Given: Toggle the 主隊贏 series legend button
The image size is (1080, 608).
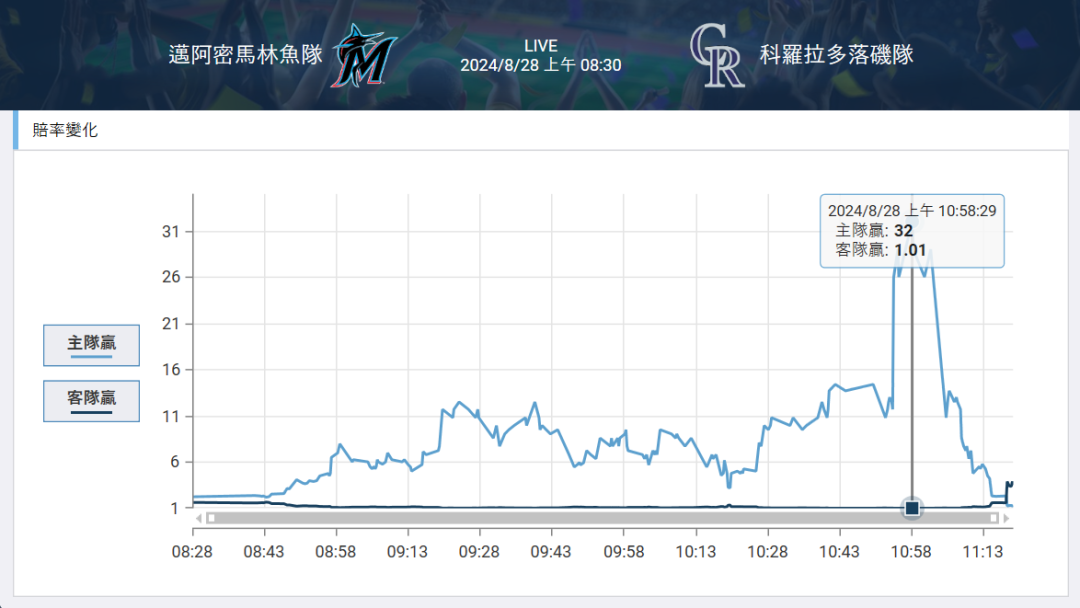Looking at the screenshot, I should tap(92, 345).
